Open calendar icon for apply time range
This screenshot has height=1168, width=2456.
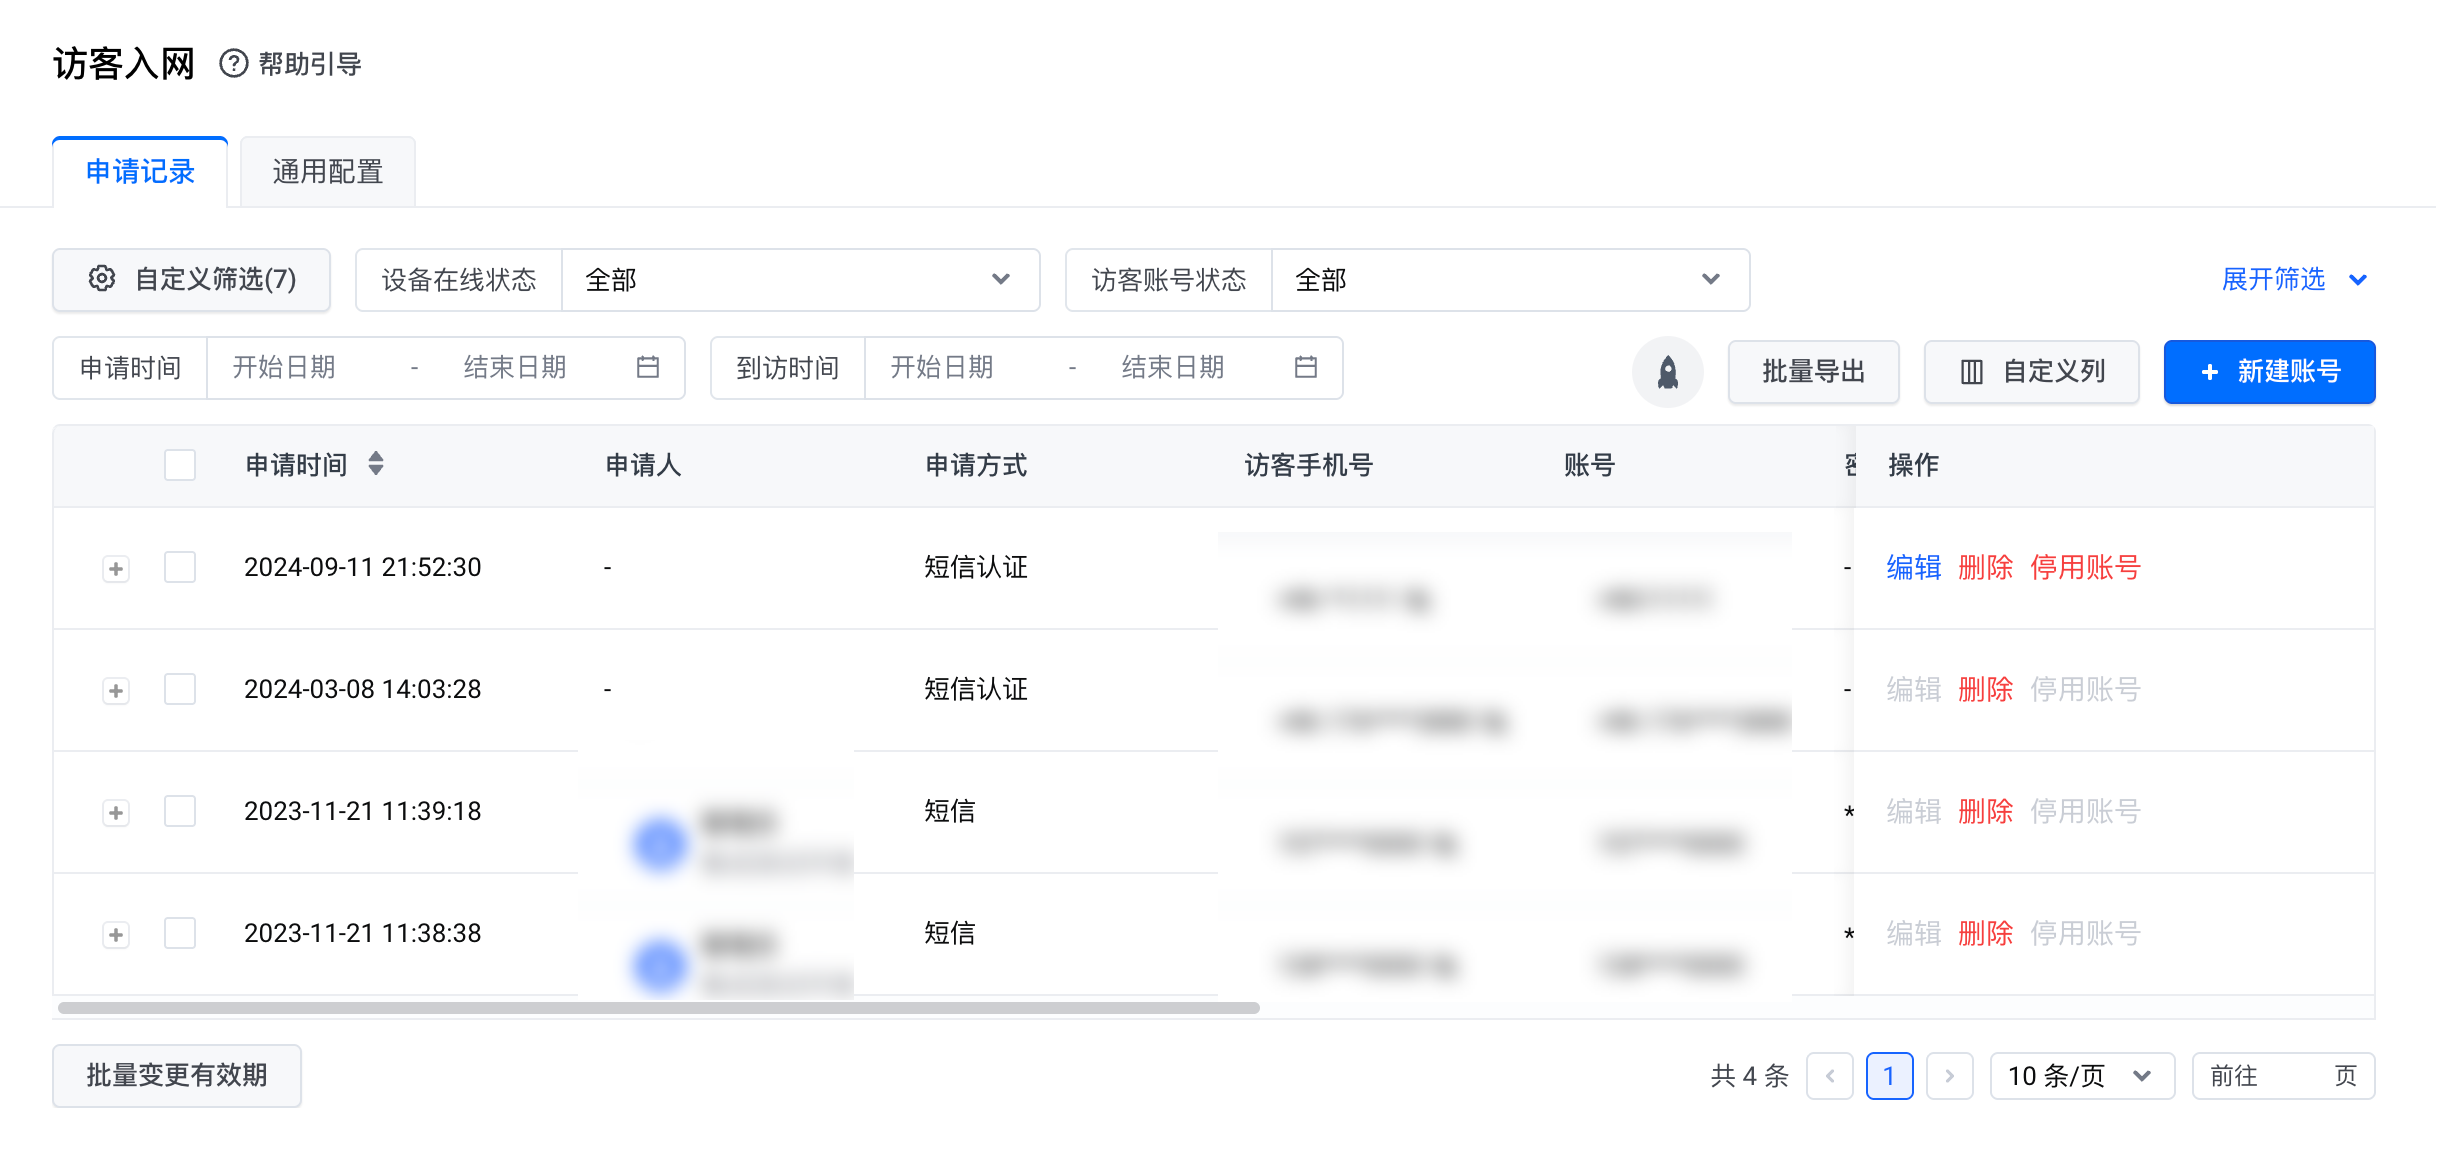pyautogui.click(x=648, y=367)
